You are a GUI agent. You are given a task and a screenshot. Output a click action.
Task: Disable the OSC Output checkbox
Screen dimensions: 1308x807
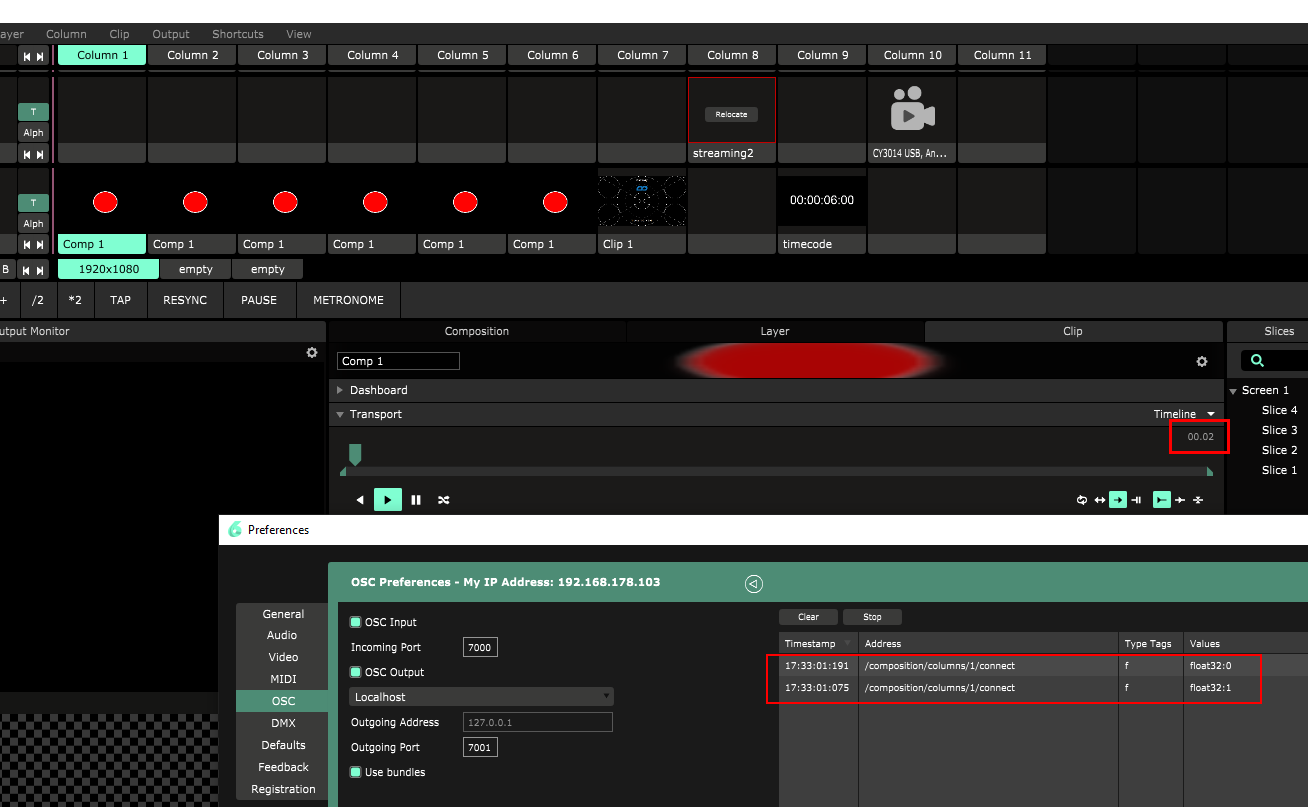click(x=355, y=672)
